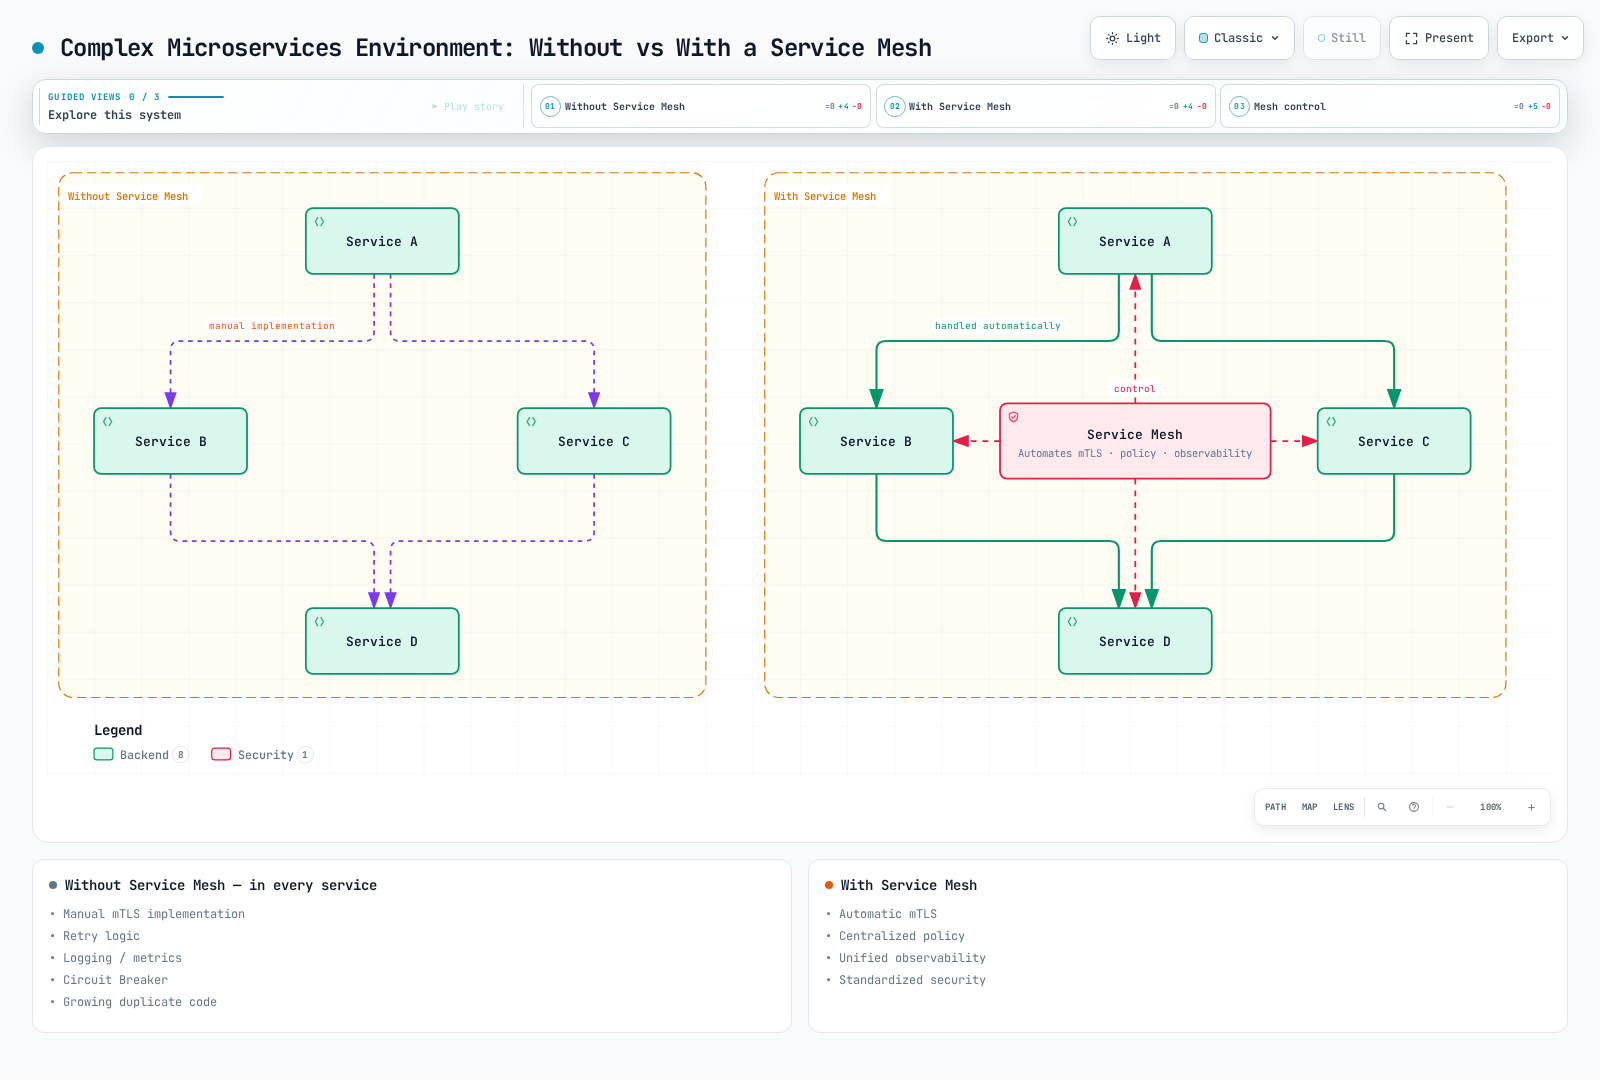Select guided view 02 With Service Mesh

click(1046, 106)
